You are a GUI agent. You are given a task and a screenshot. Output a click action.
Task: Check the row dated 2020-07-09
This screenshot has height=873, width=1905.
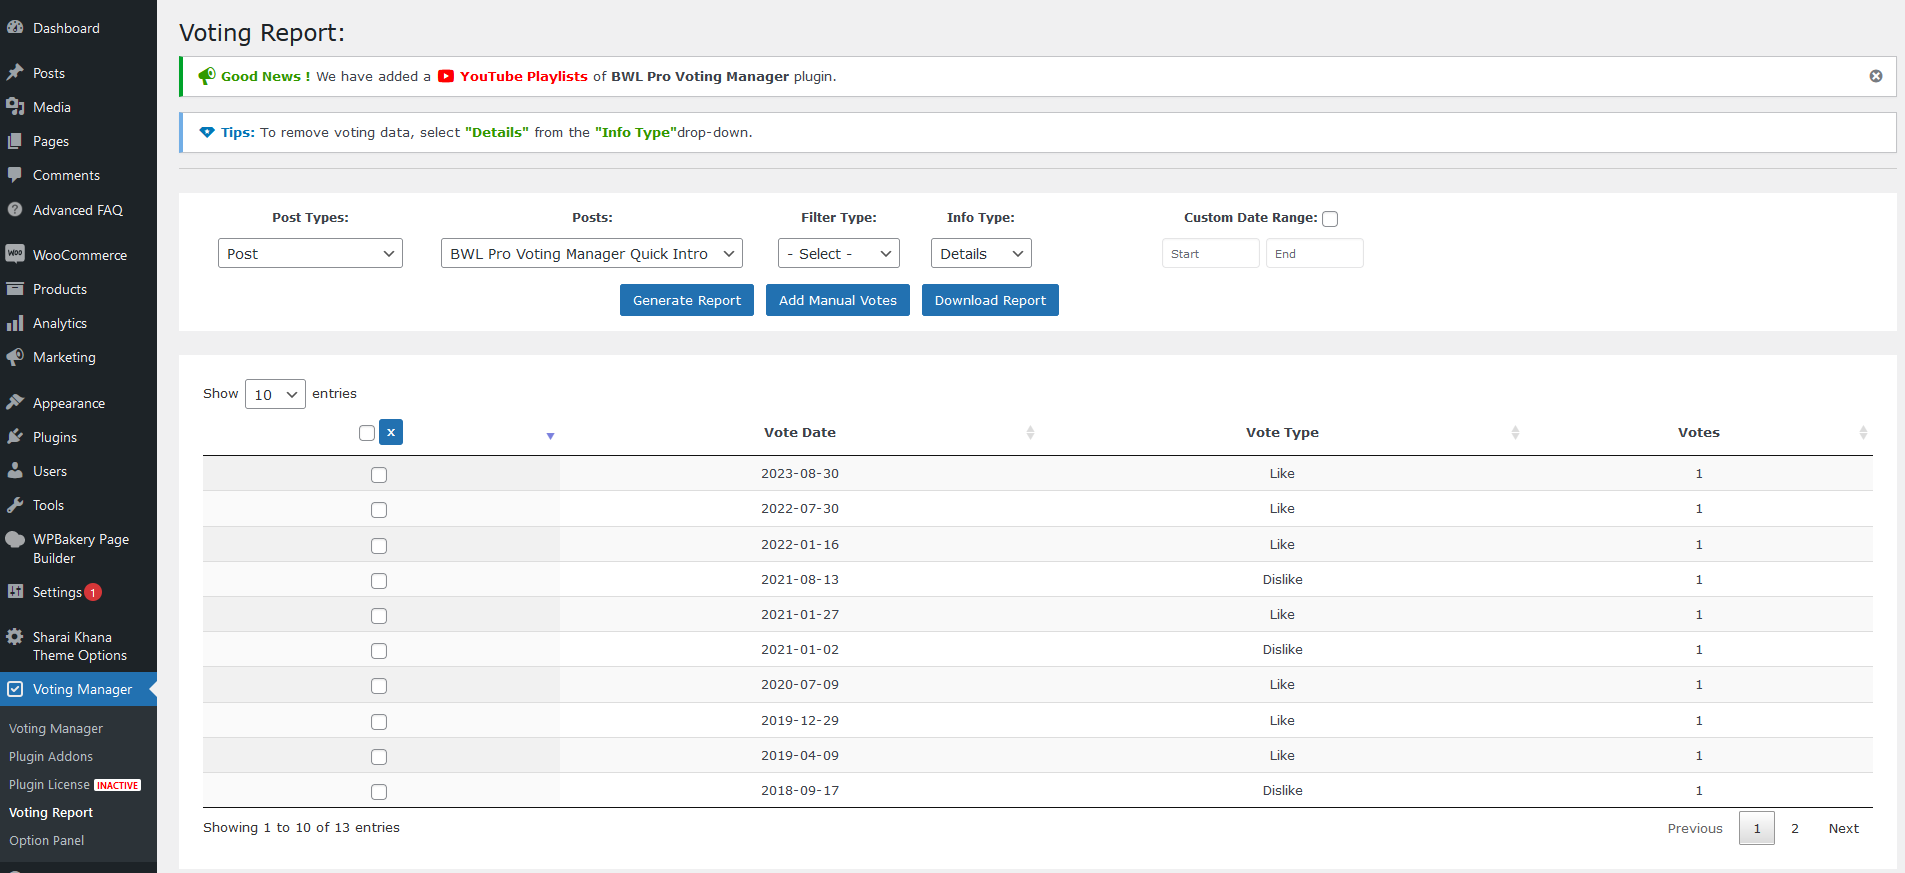point(379,686)
